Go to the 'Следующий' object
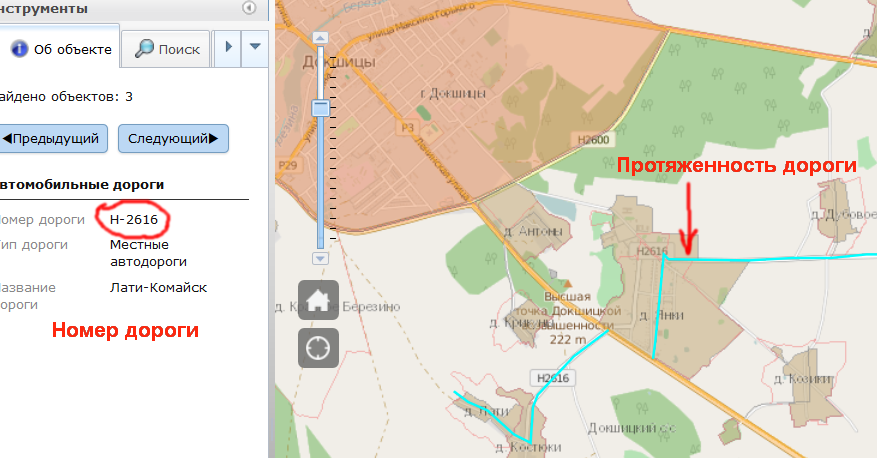Image resolution: width=877 pixels, height=458 pixels. (173, 139)
